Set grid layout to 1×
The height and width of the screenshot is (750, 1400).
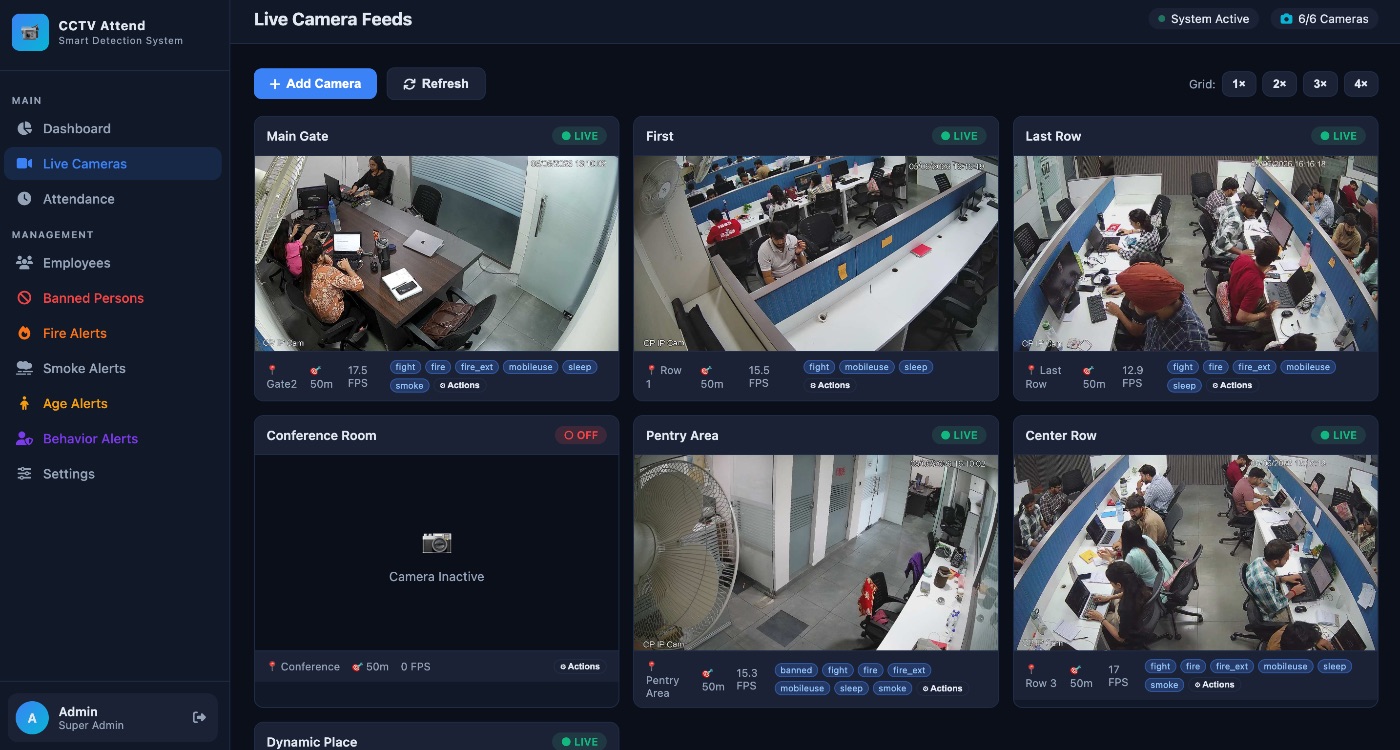point(1239,84)
